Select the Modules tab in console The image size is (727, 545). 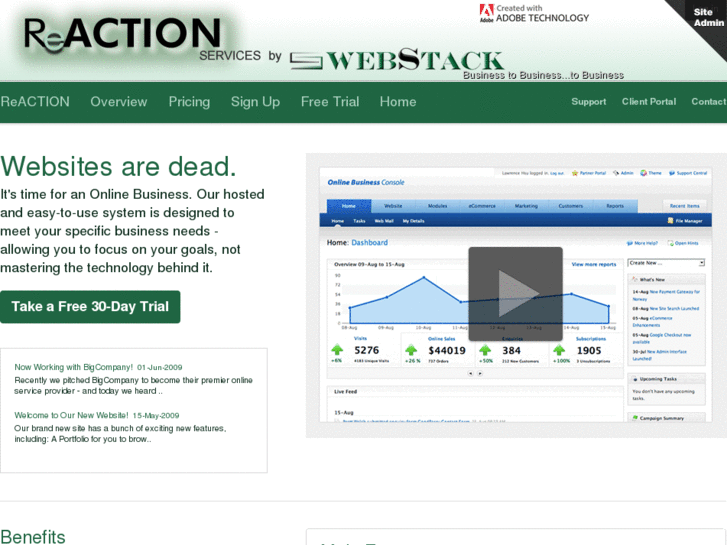point(437,206)
